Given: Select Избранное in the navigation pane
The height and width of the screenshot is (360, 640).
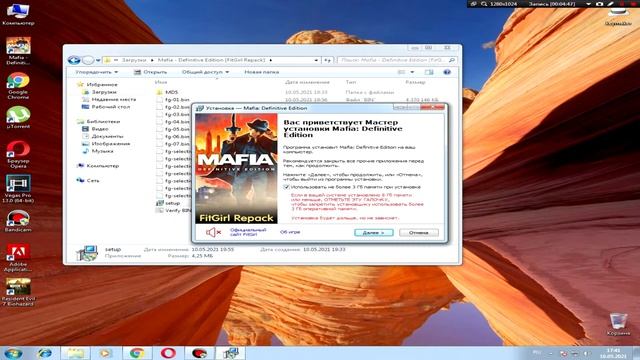Looking at the screenshot, I should click(x=97, y=84).
